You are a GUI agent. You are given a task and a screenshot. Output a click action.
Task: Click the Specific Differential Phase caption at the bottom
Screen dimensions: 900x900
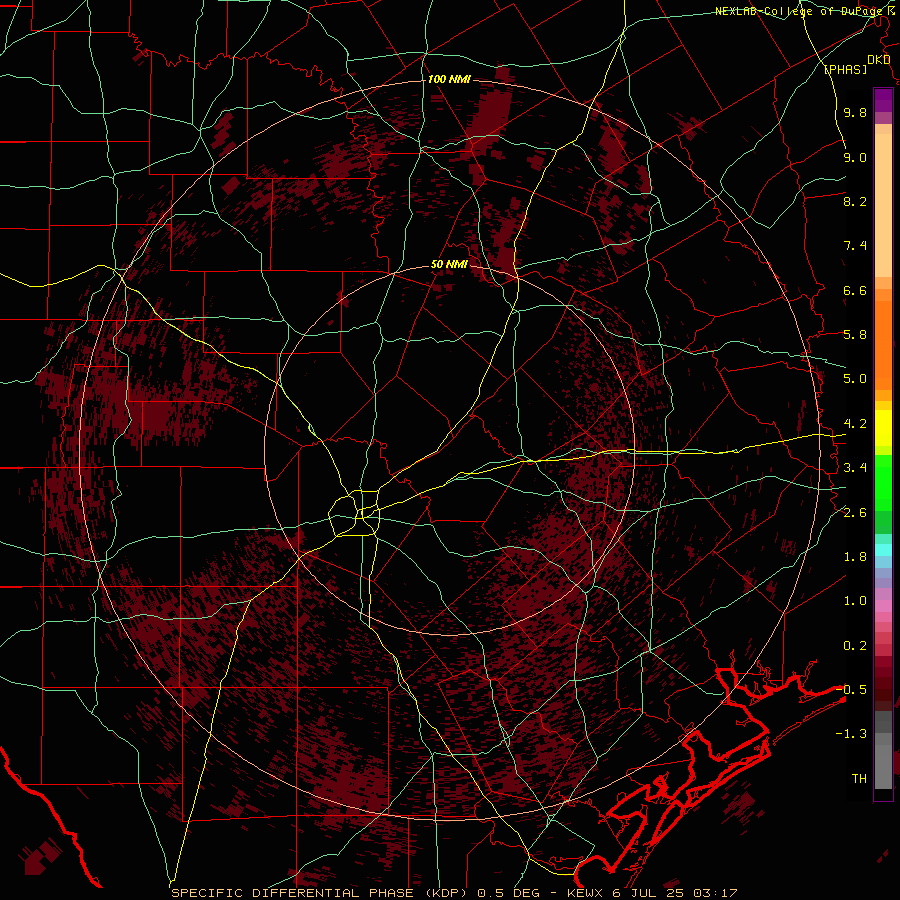454,893
